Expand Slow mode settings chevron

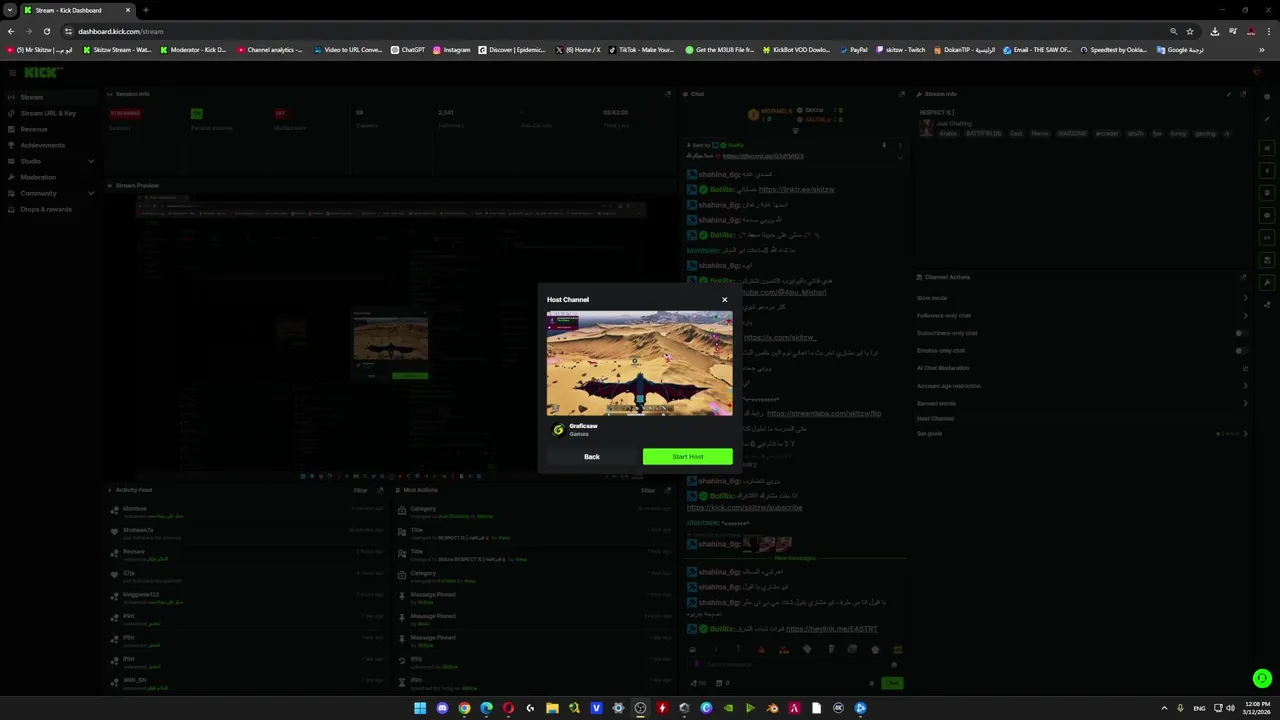[1245, 298]
